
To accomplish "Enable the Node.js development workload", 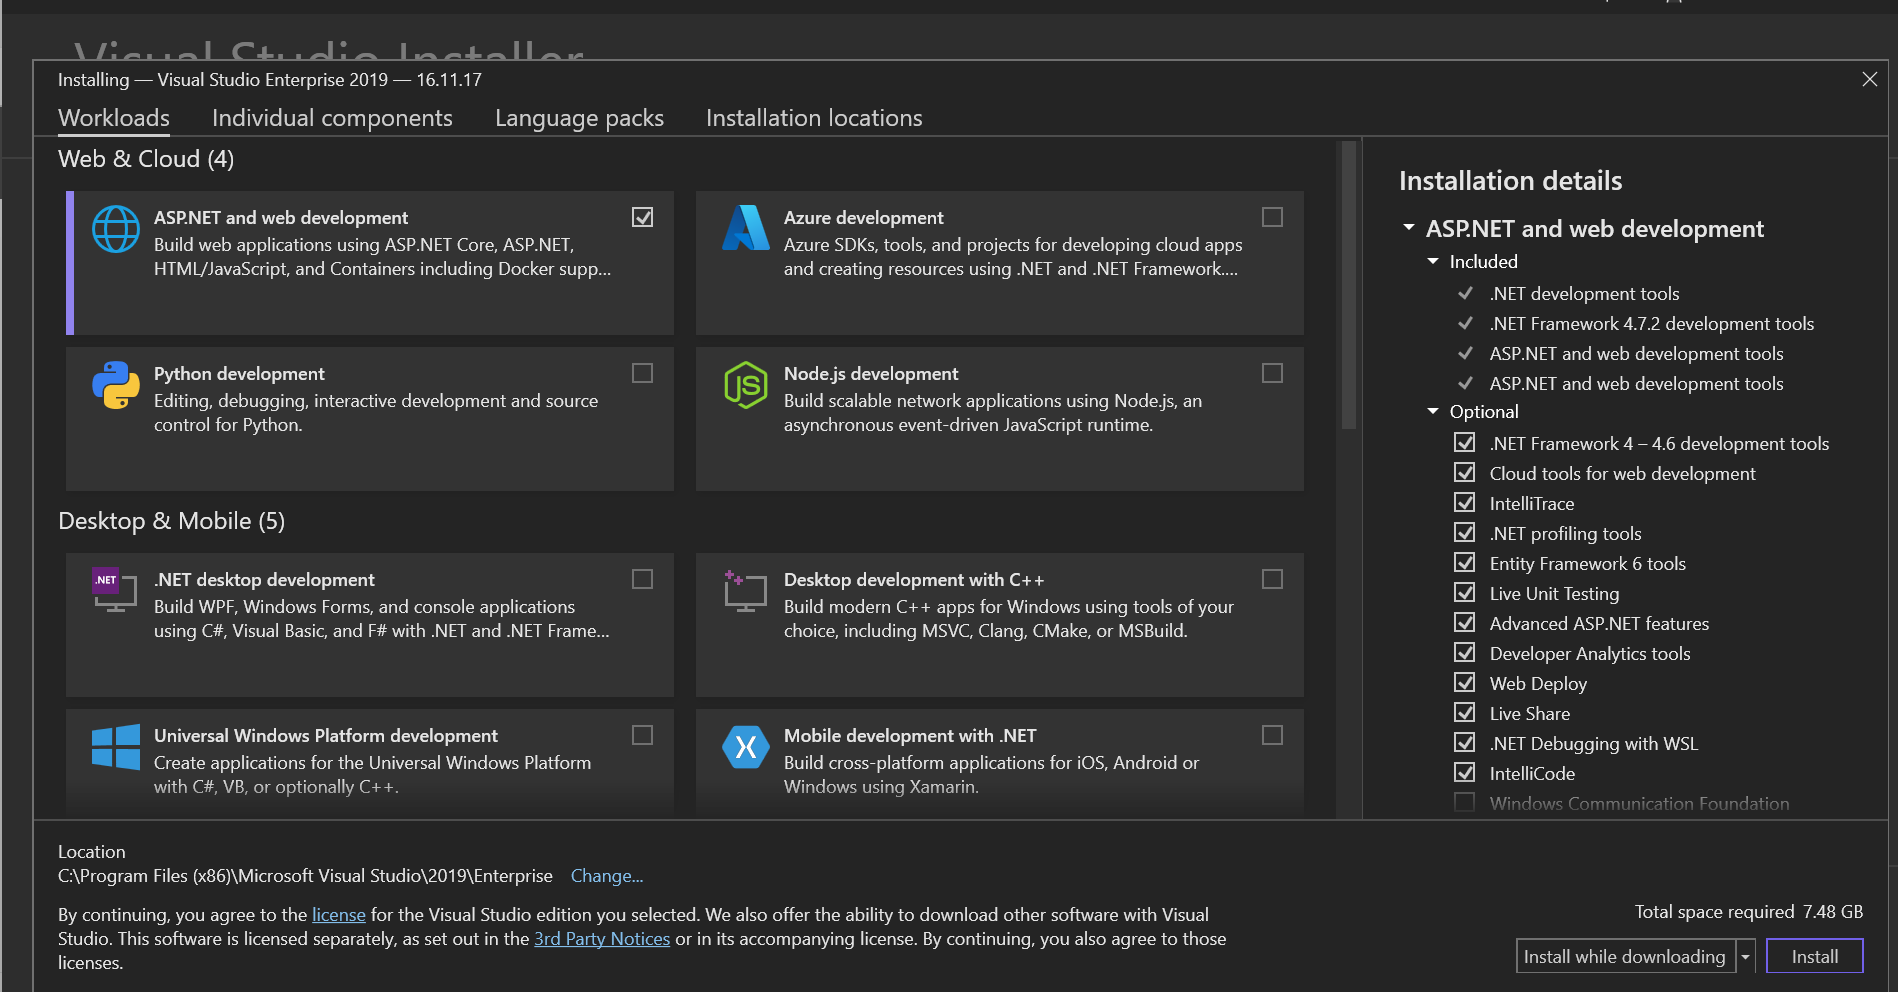I will [1271, 373].
